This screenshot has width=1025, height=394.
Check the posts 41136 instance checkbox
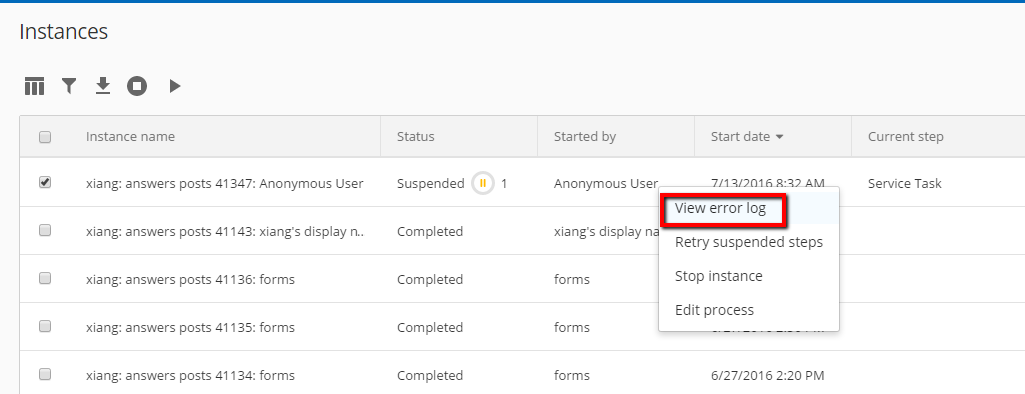[x=45, y=278]
